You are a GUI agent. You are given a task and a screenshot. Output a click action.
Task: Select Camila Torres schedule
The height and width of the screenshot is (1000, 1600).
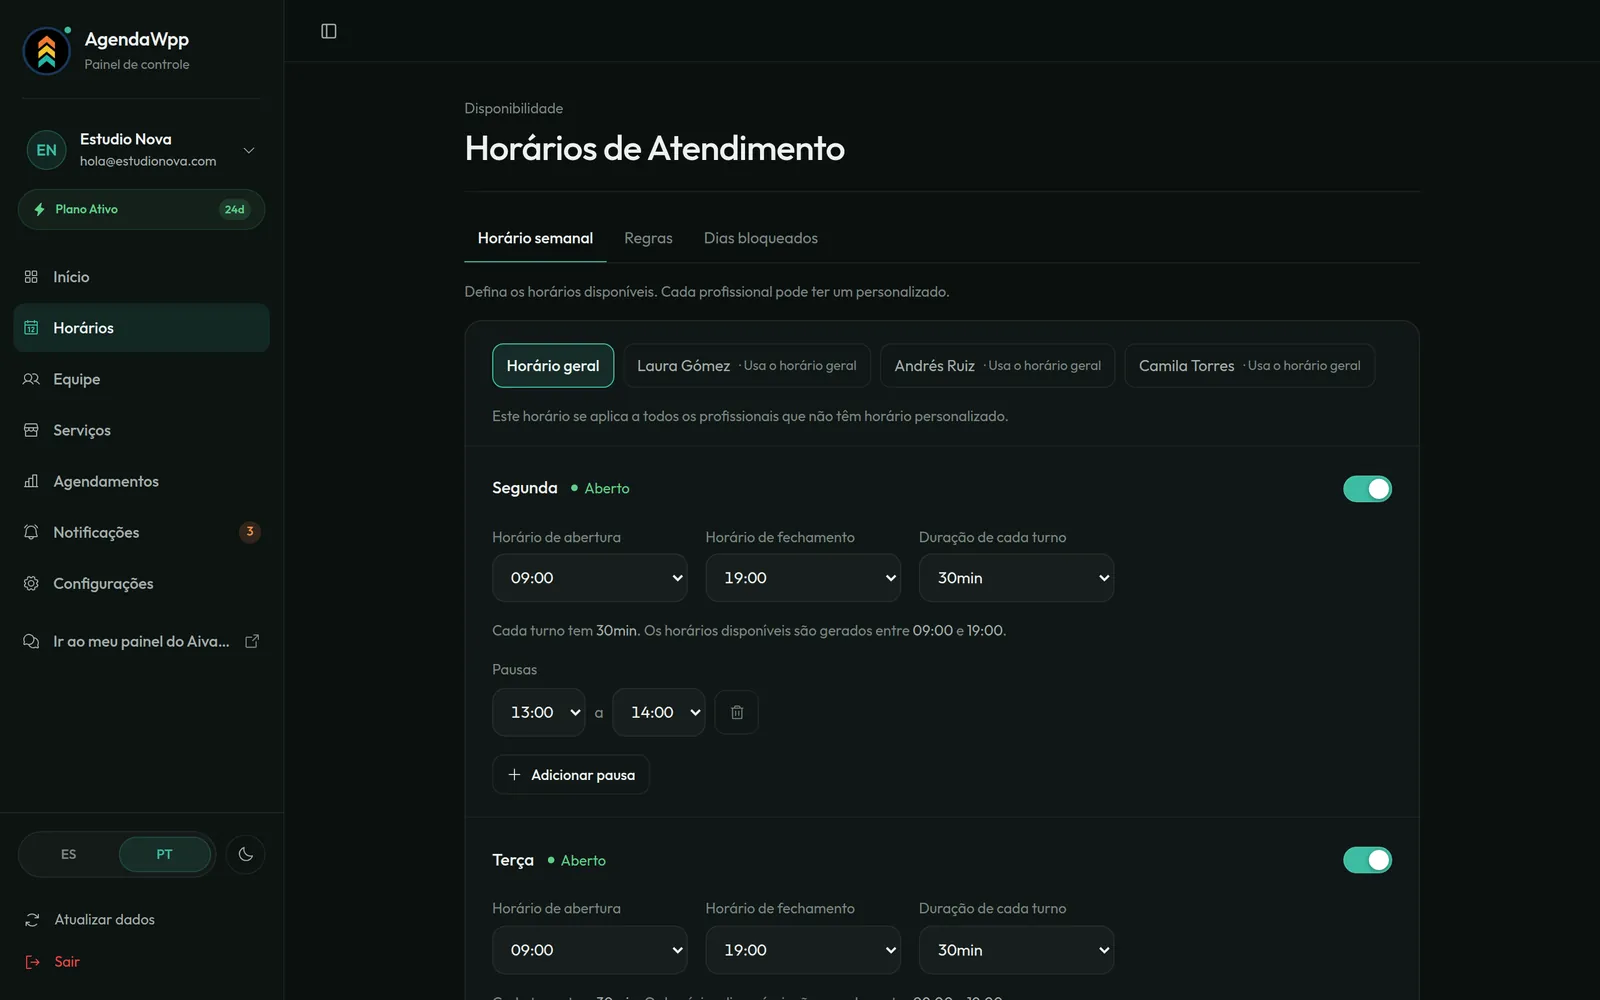point(1250,366)
